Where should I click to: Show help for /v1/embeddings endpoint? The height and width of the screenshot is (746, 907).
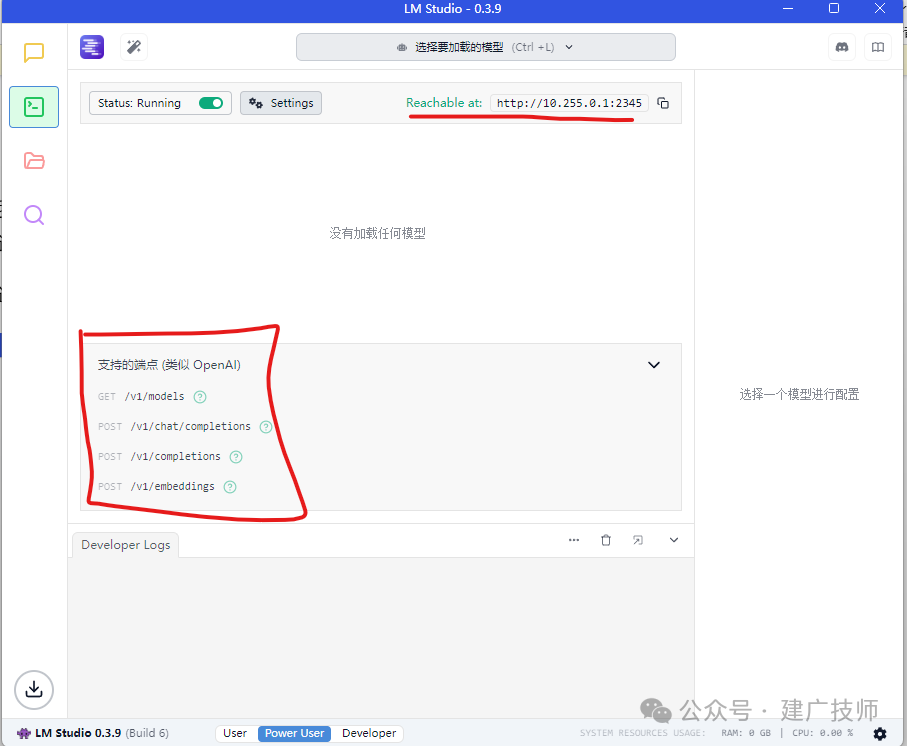point(230,487)
